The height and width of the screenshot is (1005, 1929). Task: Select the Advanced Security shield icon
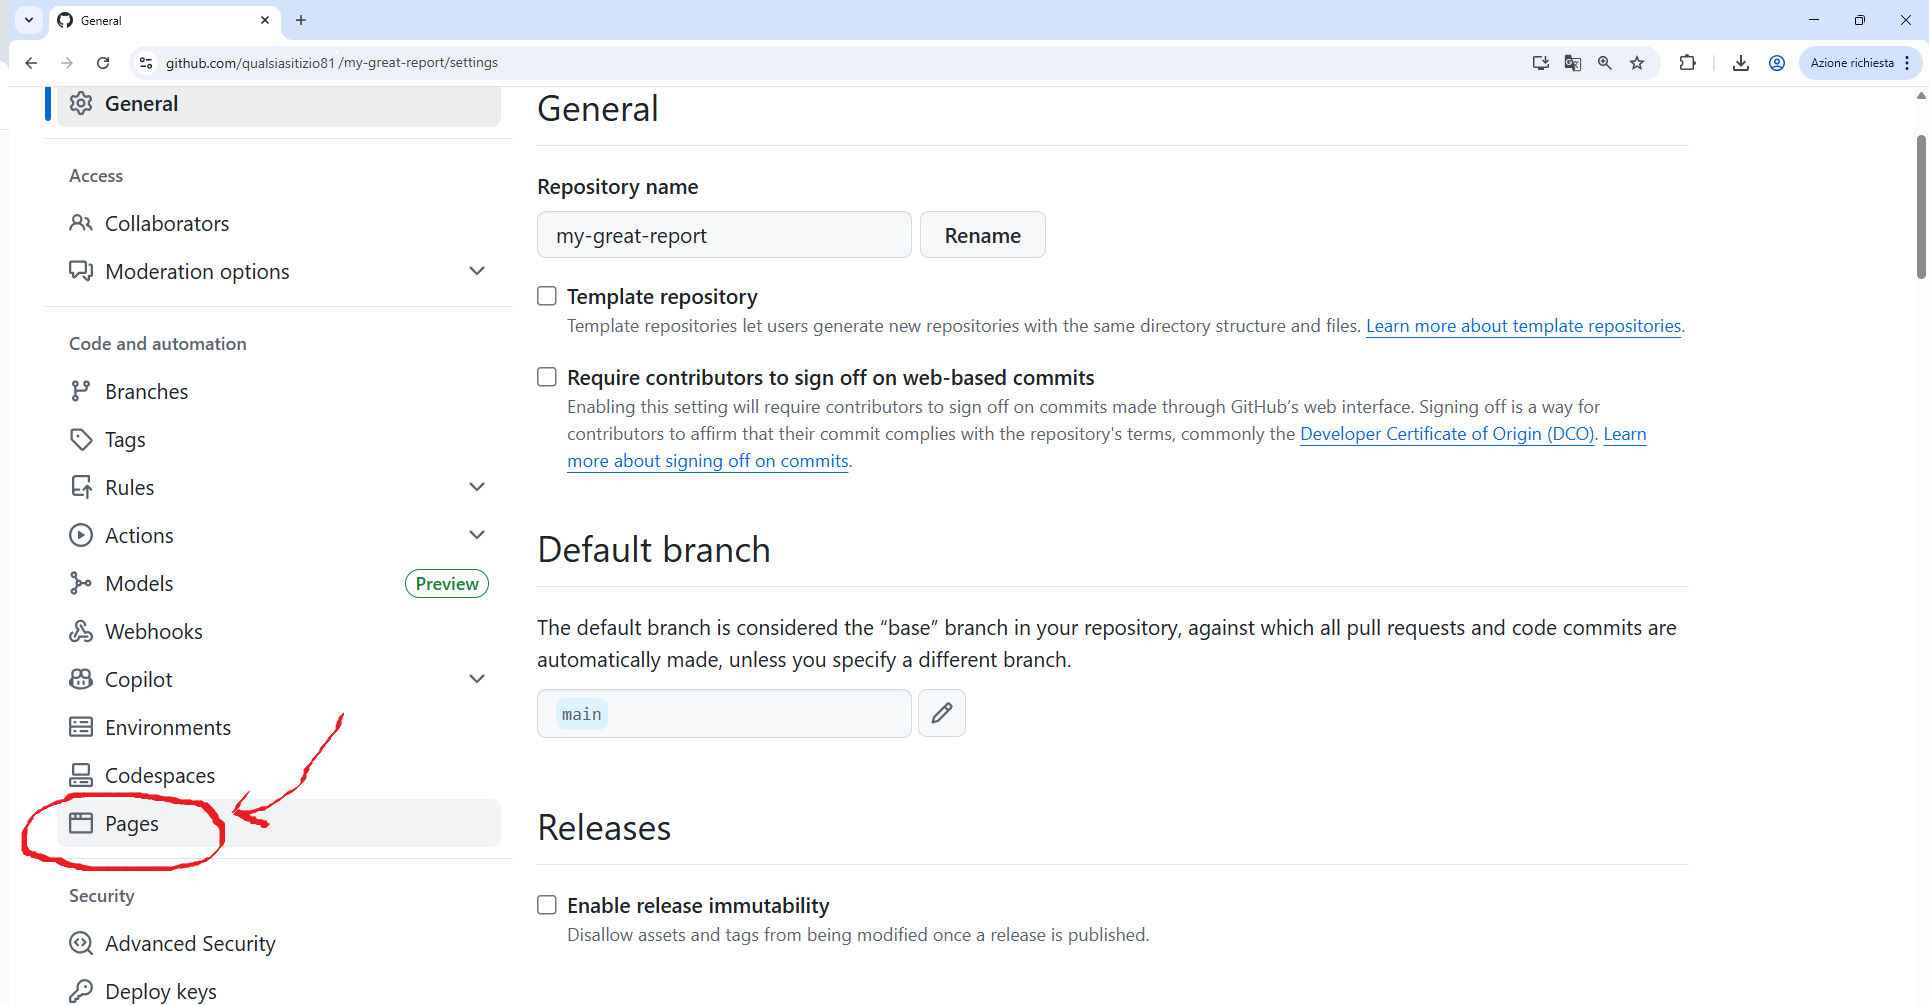(81, 943)
